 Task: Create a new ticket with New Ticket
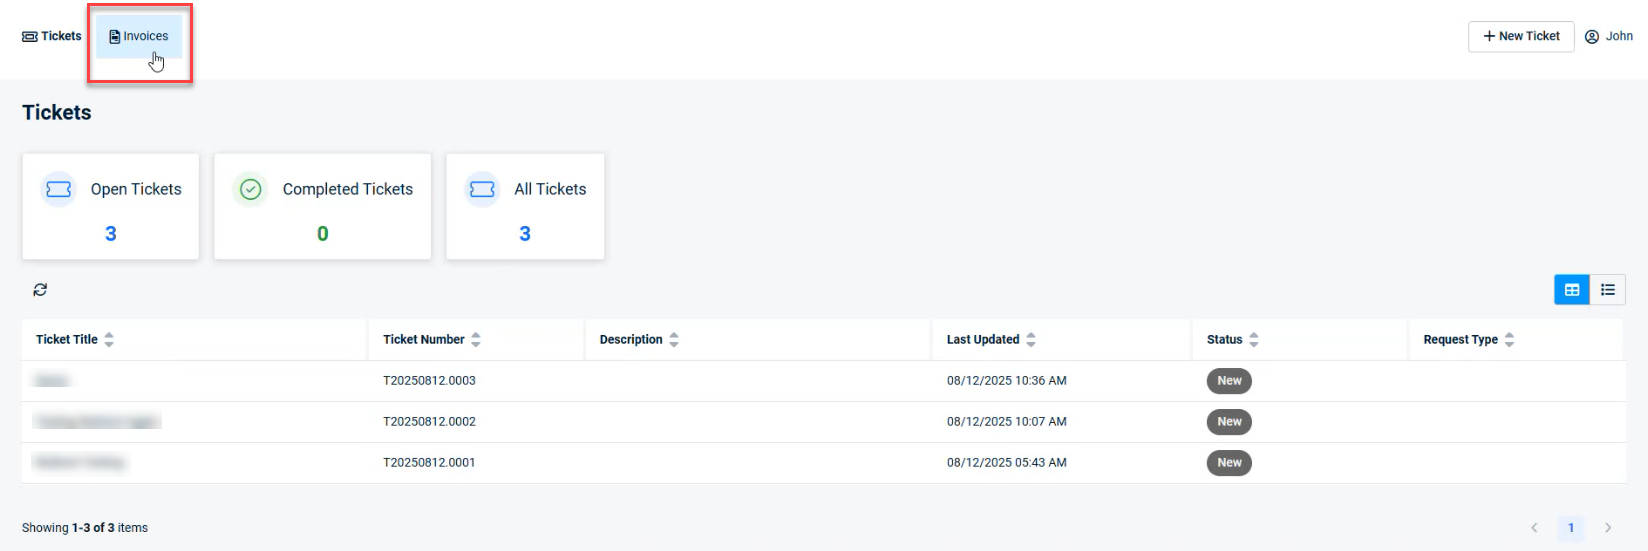coord(1520,37)
